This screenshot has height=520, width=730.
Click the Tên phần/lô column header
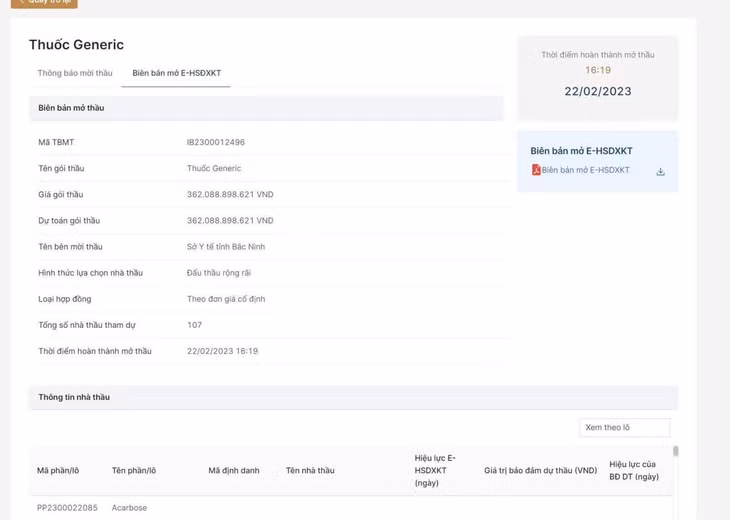134,470
